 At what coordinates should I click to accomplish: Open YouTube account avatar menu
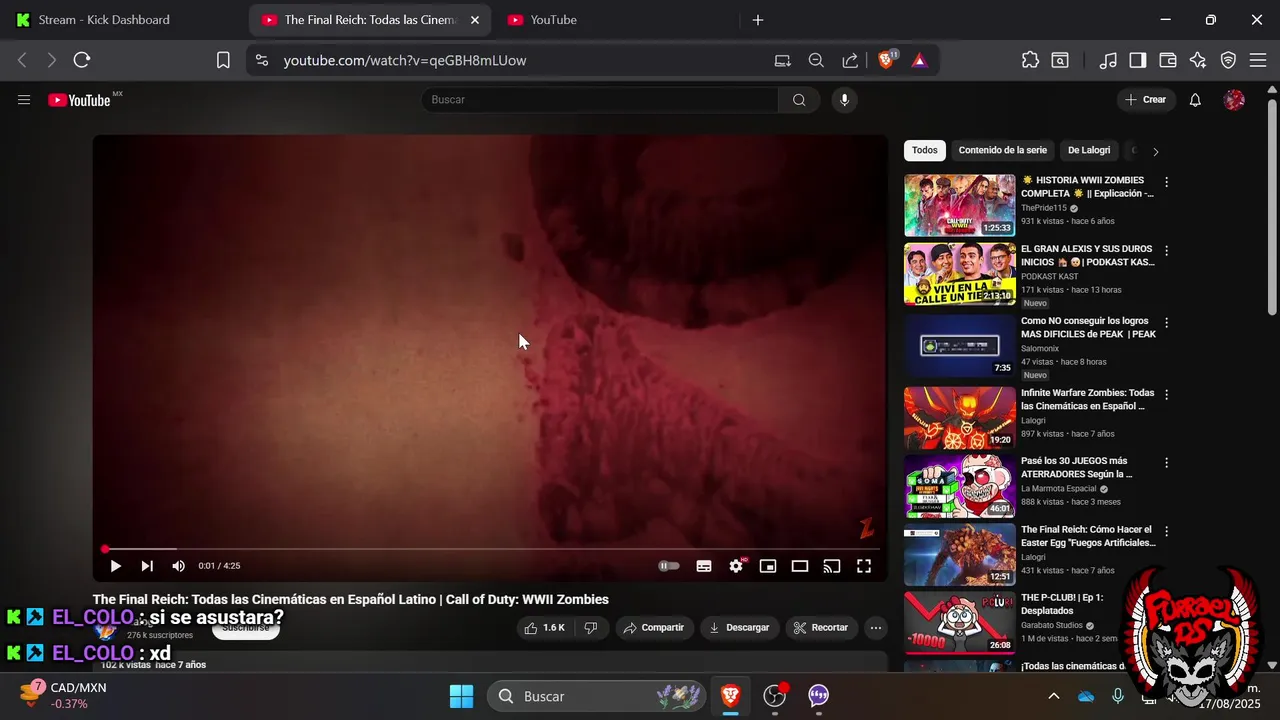pyautogui.click(x=1234, y=100)
